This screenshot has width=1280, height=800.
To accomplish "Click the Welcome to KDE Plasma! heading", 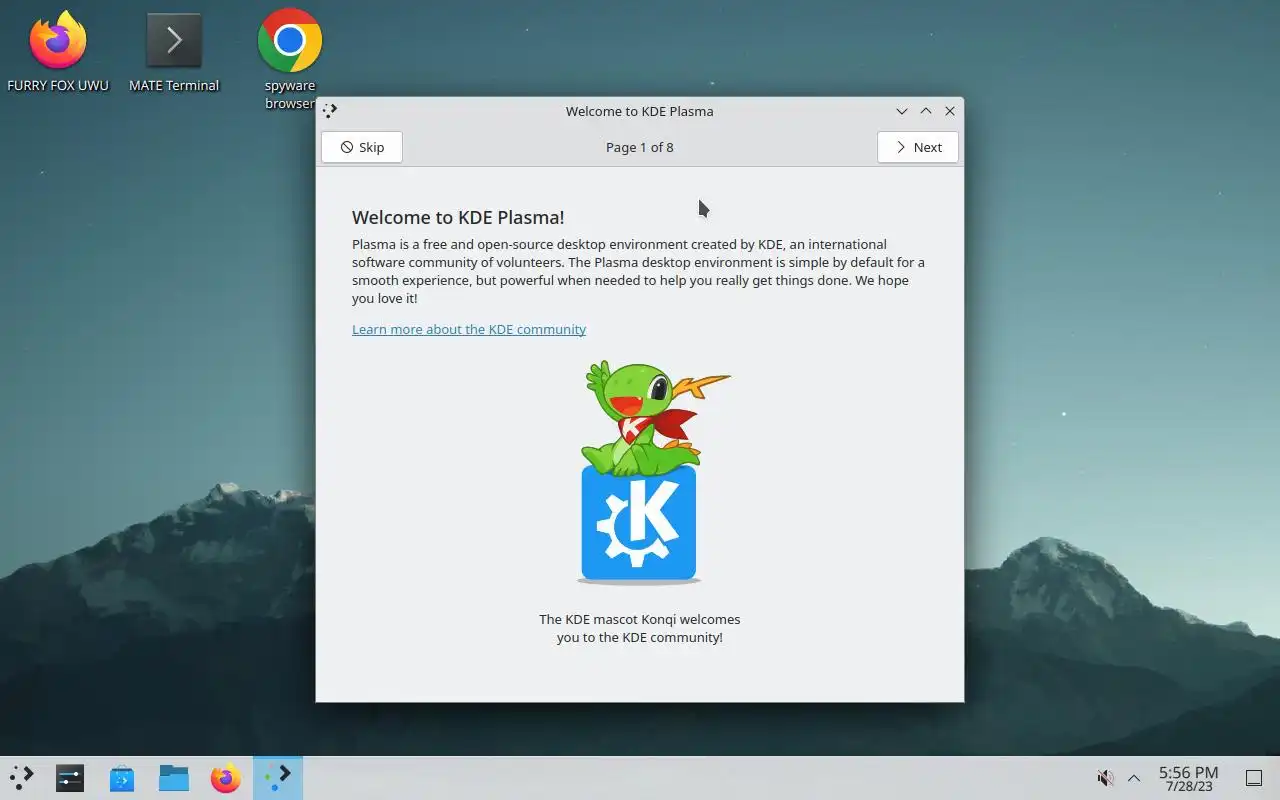I will tap(458, 217).
